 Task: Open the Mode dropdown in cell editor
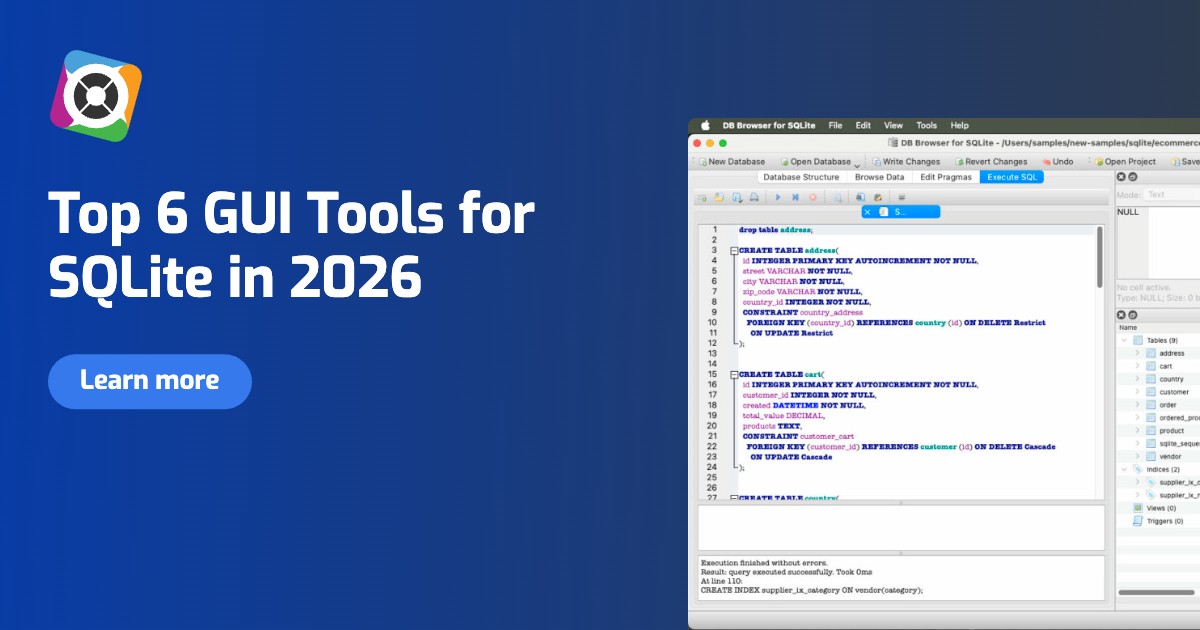[1172, 195]
